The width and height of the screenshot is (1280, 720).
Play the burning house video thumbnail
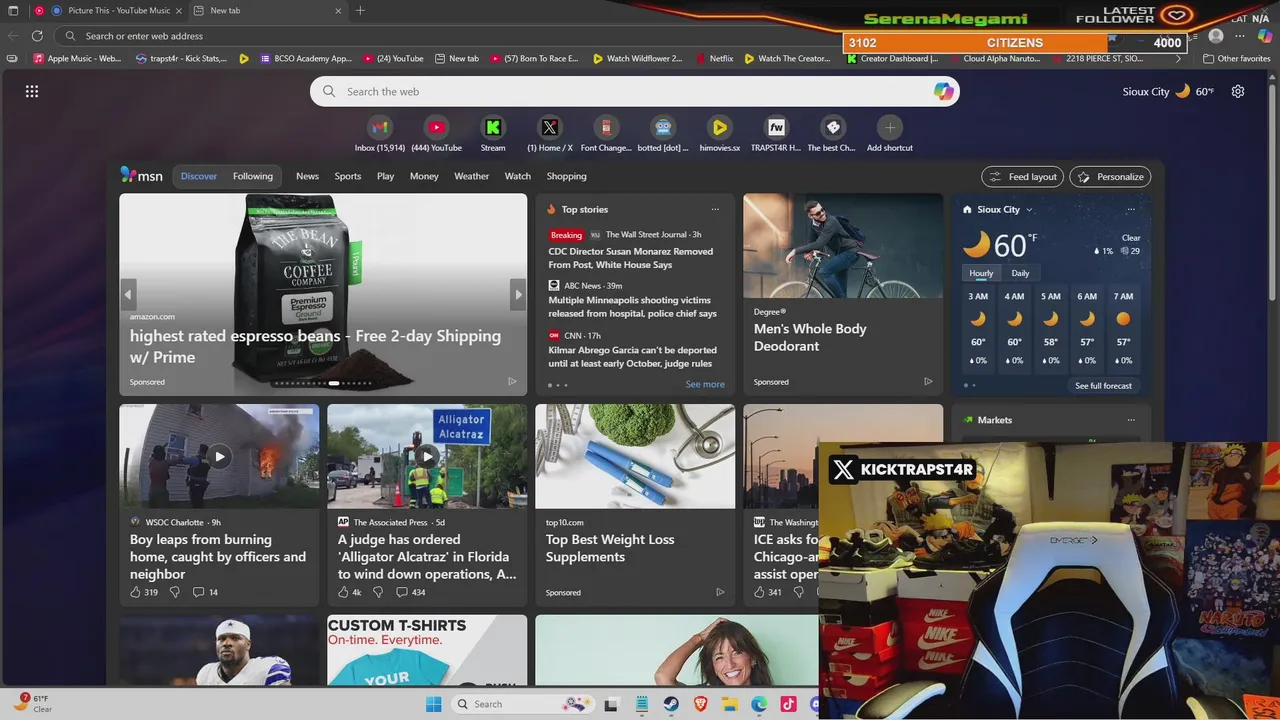coord(219,457)
